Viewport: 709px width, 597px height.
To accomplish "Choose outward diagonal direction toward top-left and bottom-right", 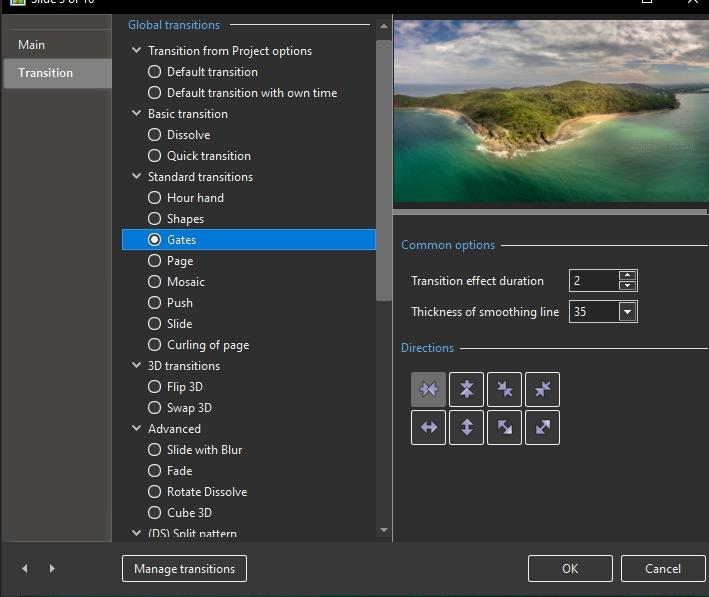I will coord(504,427).
